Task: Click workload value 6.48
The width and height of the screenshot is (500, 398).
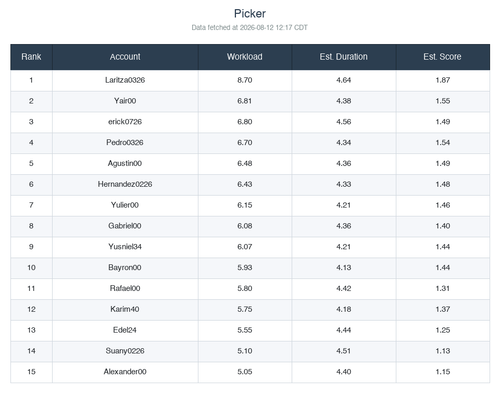Action: click(245, 163)
